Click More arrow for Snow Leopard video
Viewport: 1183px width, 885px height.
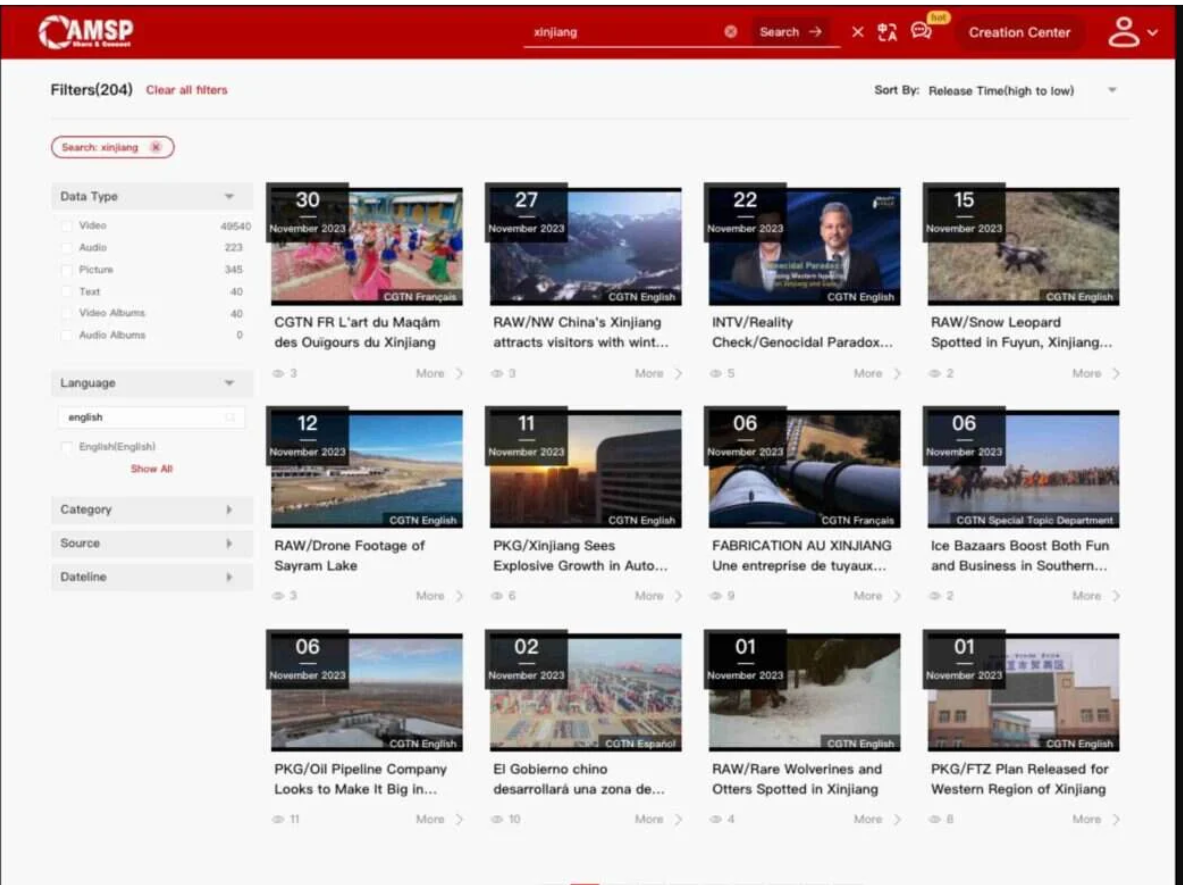(1116, 373)
